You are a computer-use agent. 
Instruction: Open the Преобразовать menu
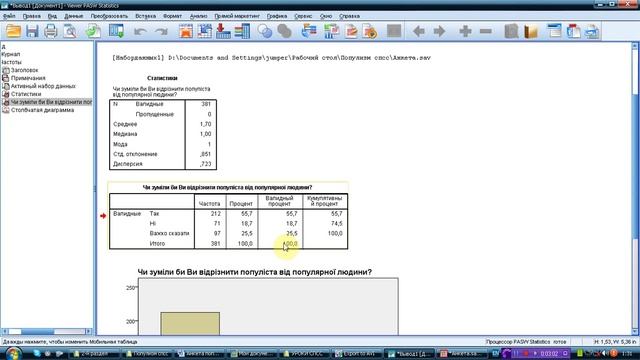pos(109,16)
